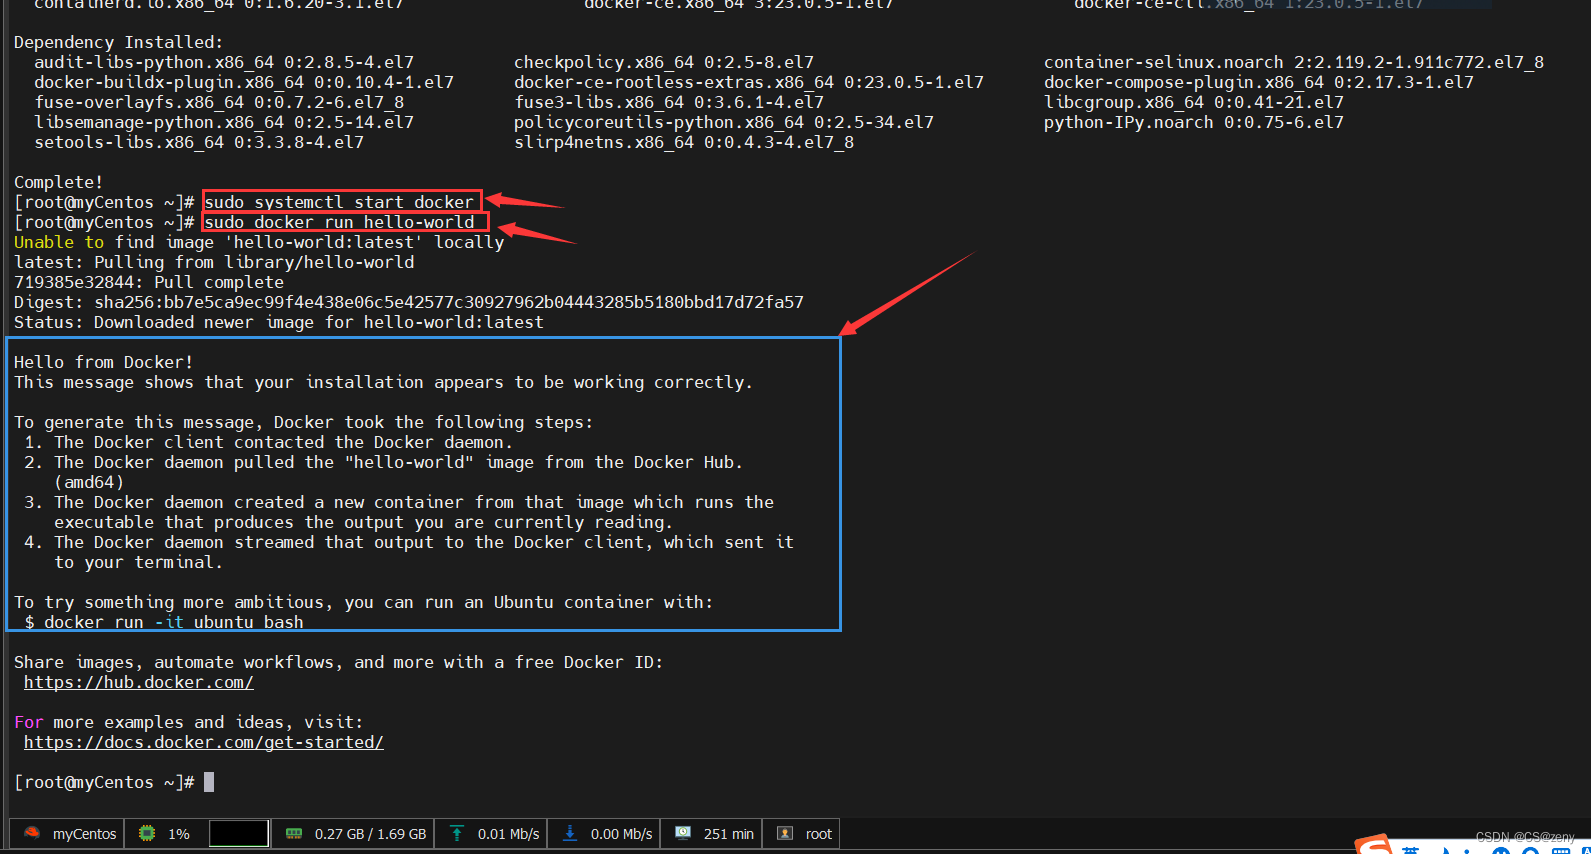This screenshot has height=854, width=1591.
Task: Click 'This message shows that your installation' line
Action: [383, 382]
